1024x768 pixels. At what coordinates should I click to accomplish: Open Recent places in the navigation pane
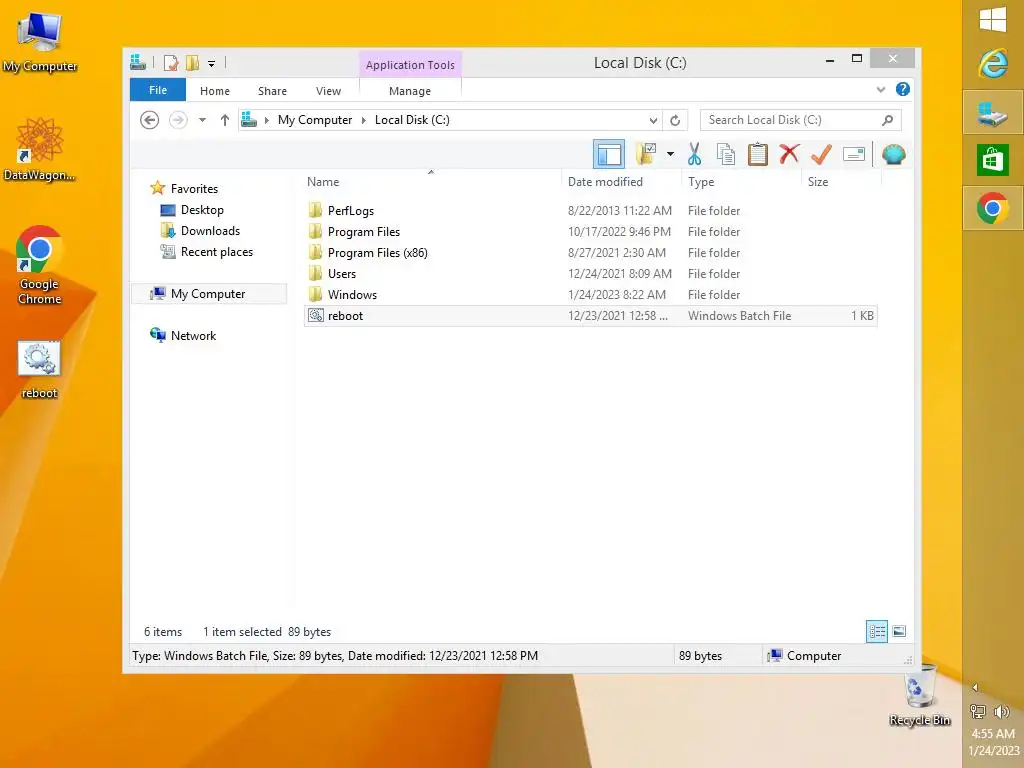pyautogui.click(x=217, y=251)
